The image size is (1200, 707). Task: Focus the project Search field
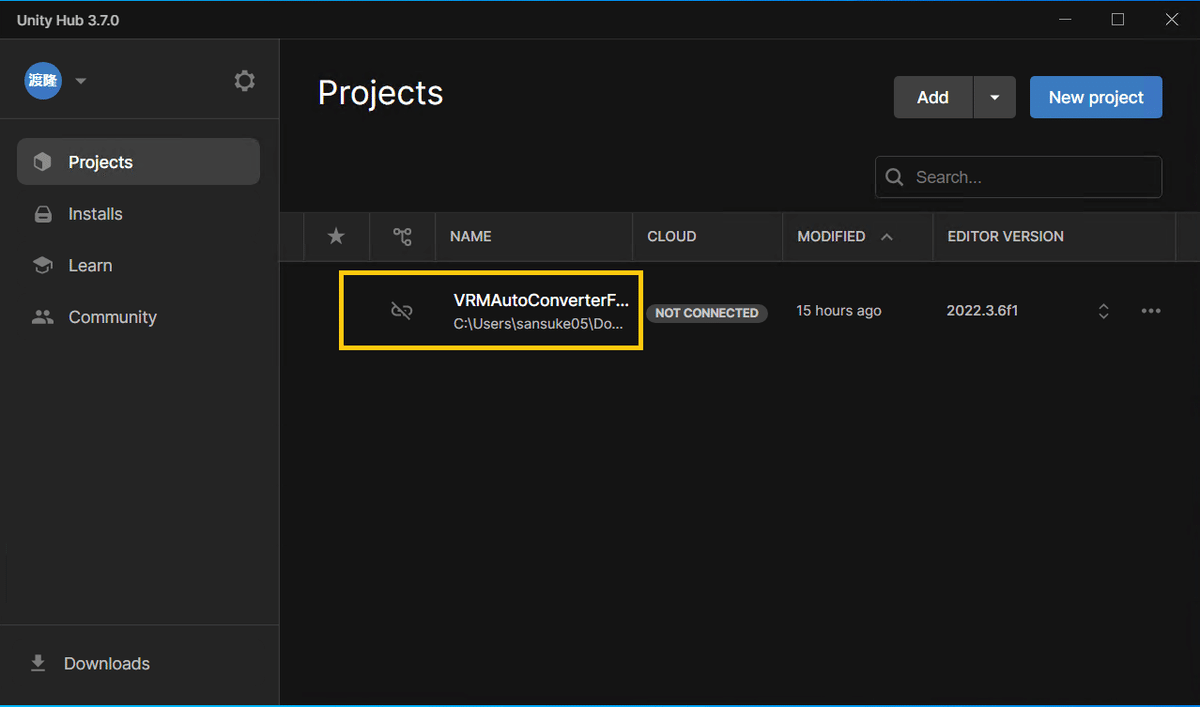(x=1018, y=177)
